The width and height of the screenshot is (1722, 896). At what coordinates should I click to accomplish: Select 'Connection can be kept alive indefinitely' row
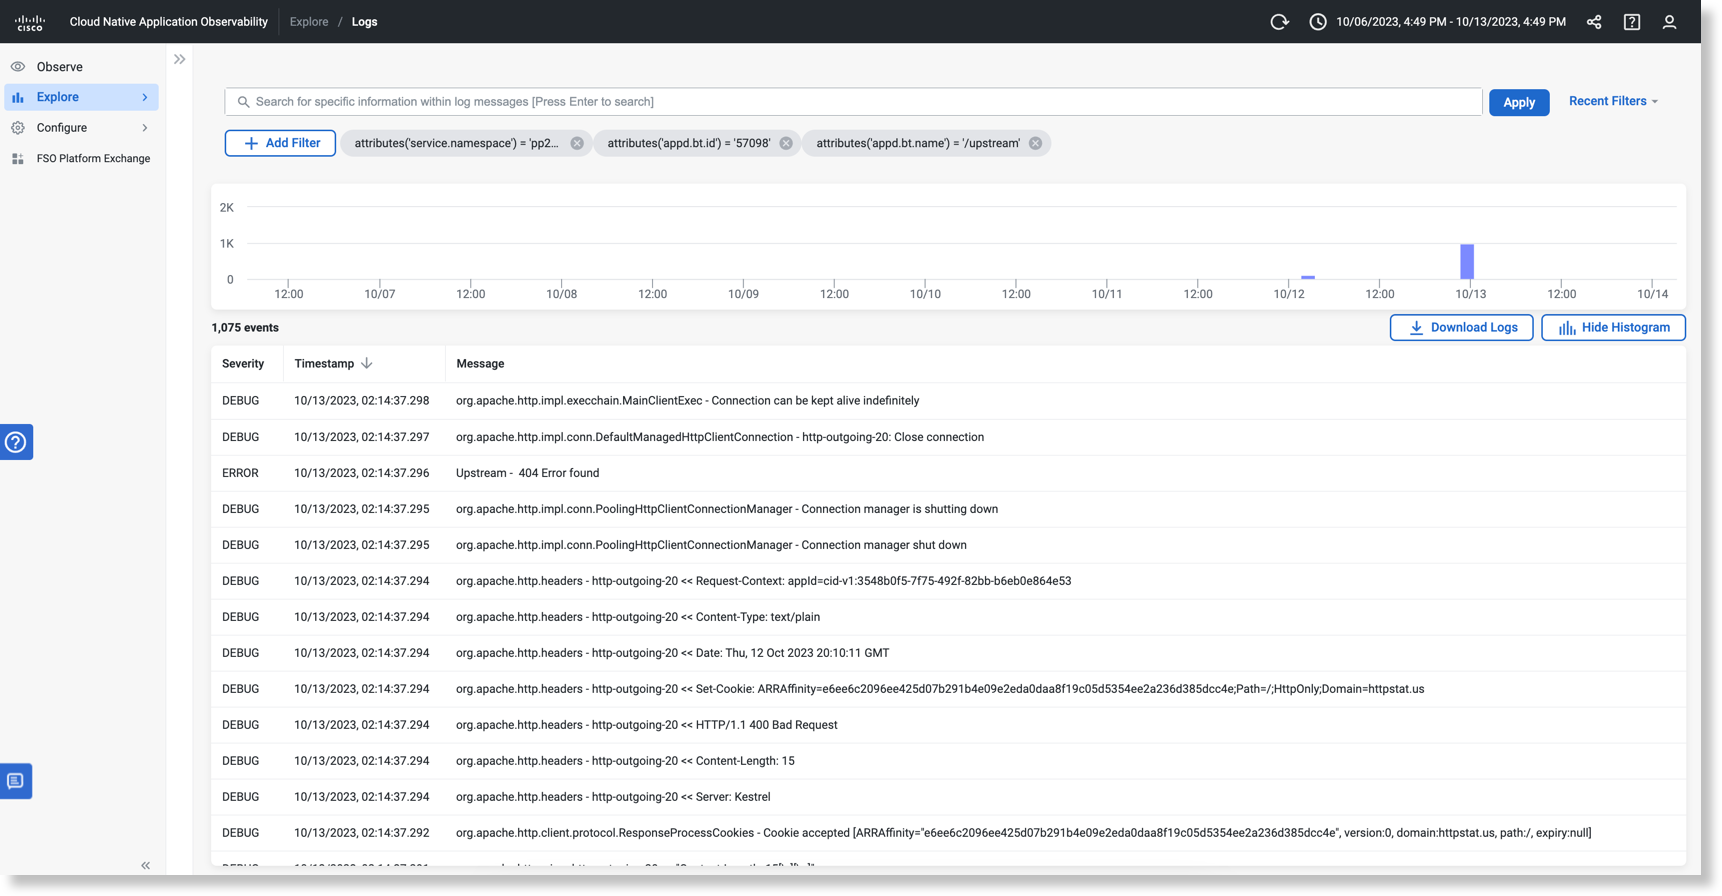pos(948,401)
